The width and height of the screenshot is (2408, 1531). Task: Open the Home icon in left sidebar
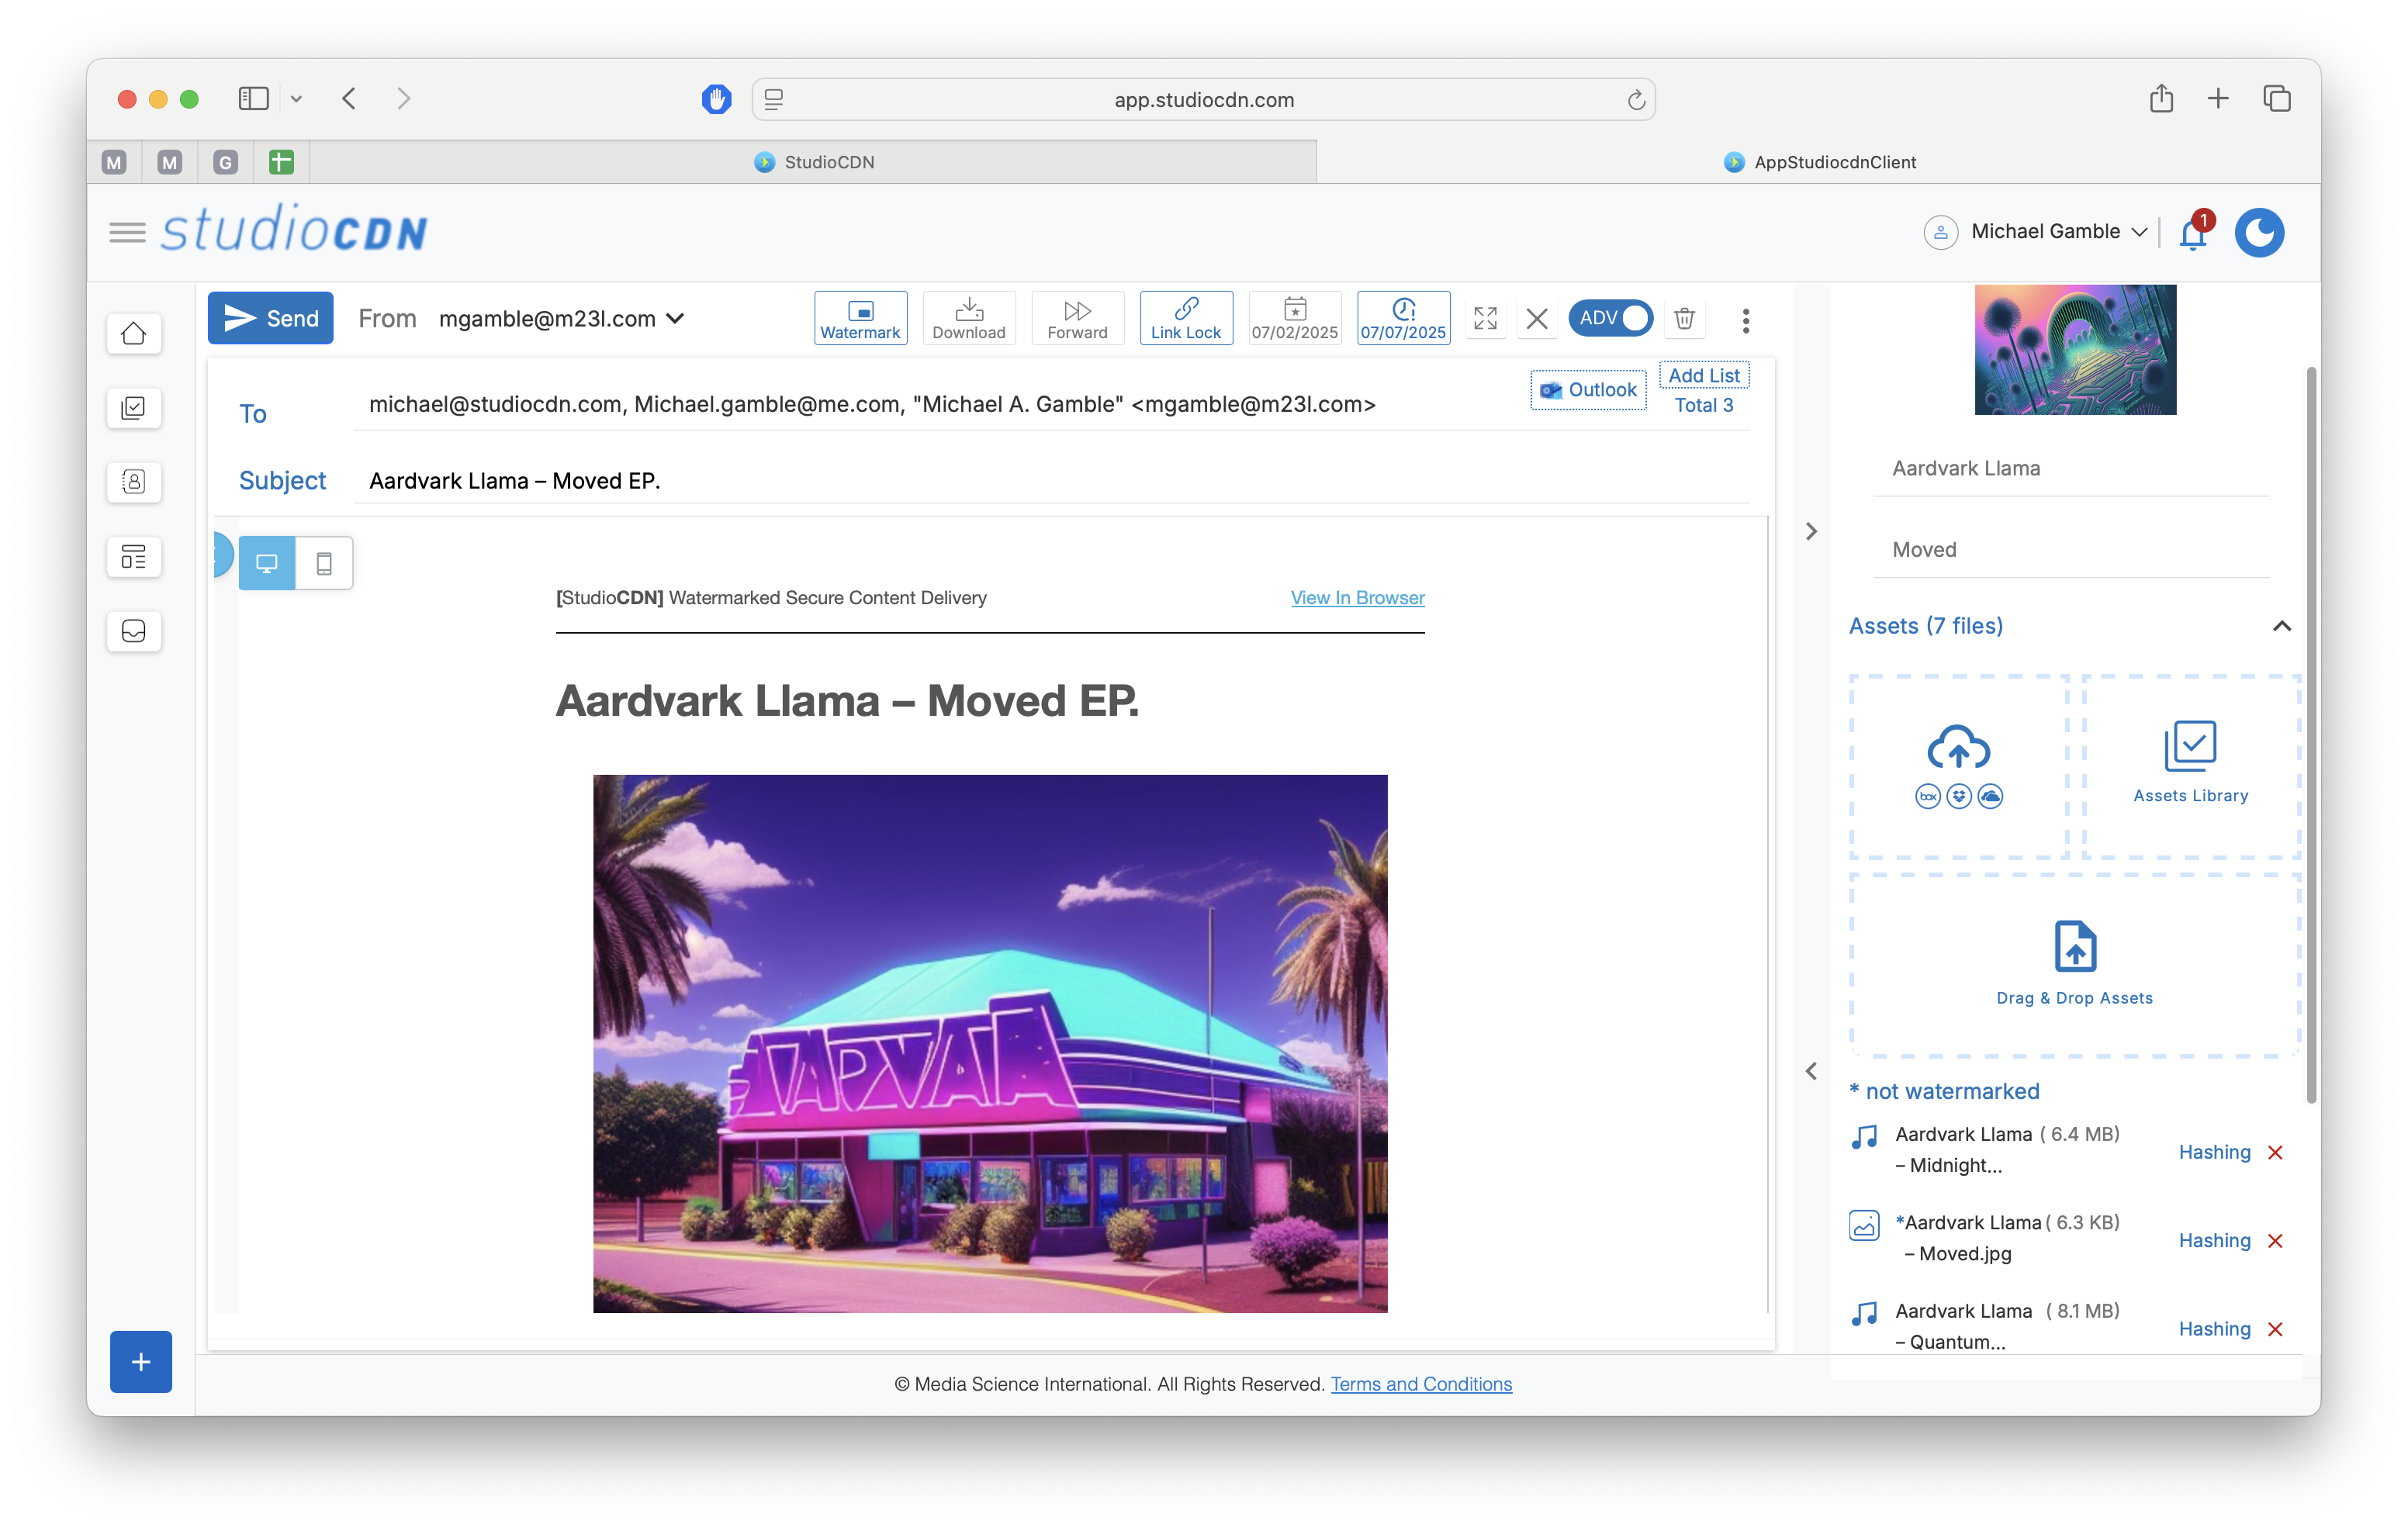pos(134,334)
